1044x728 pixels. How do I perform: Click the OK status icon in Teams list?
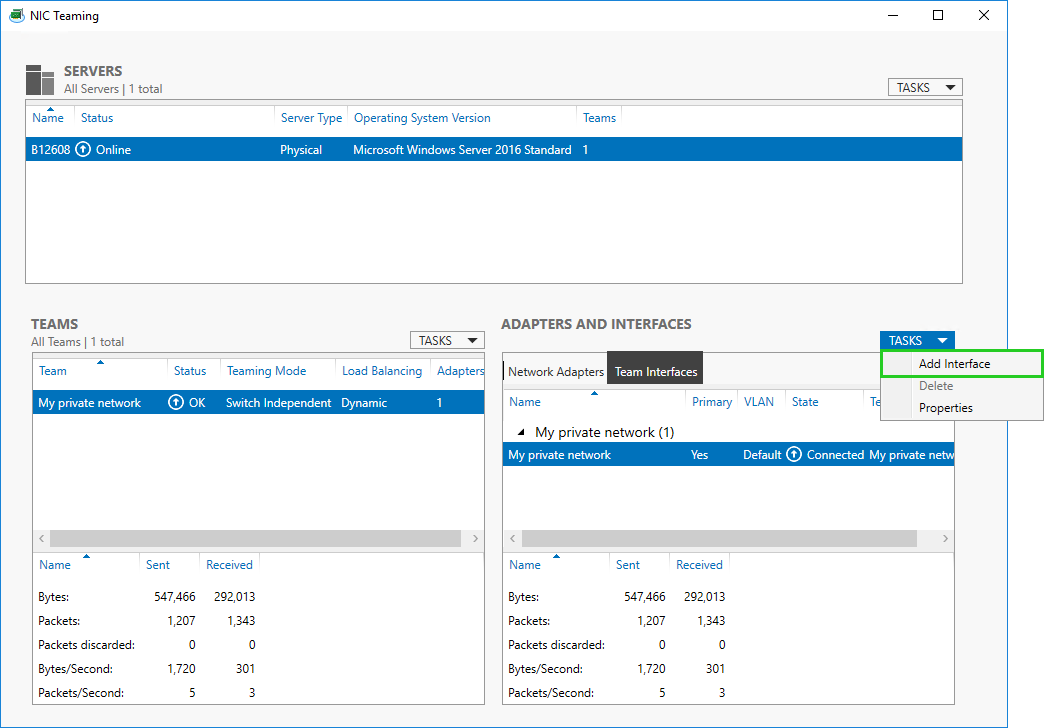tap(176, 403)
